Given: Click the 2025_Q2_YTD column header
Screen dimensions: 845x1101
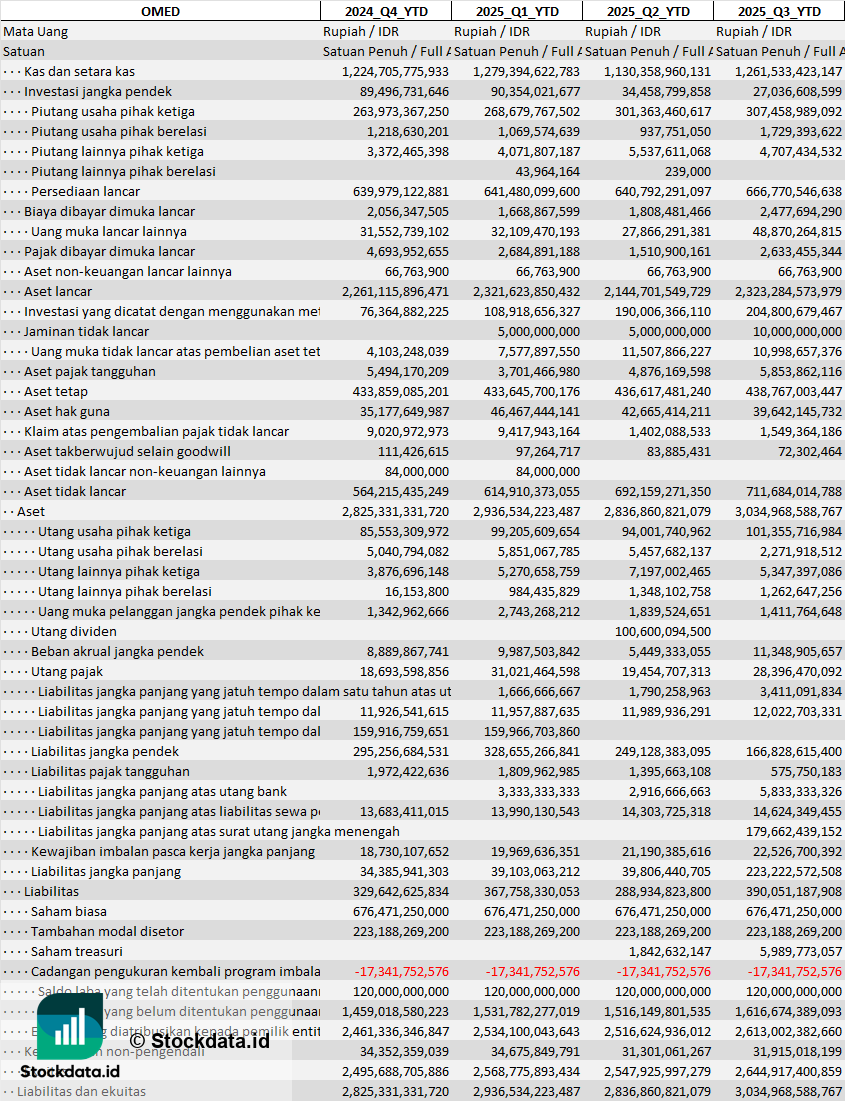Looking at the screenshot, I should [647, 11].
